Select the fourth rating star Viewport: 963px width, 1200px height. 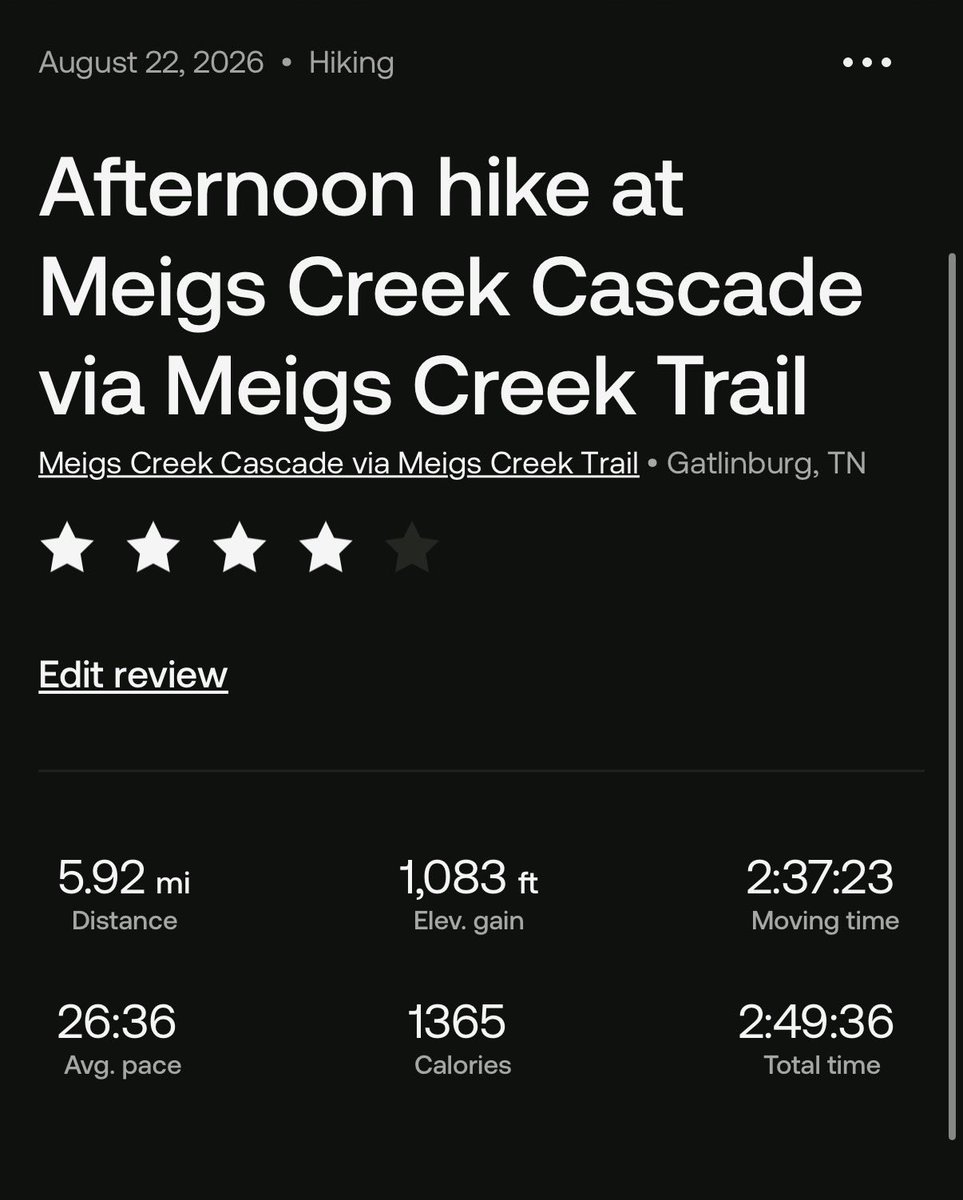point(326,551)
